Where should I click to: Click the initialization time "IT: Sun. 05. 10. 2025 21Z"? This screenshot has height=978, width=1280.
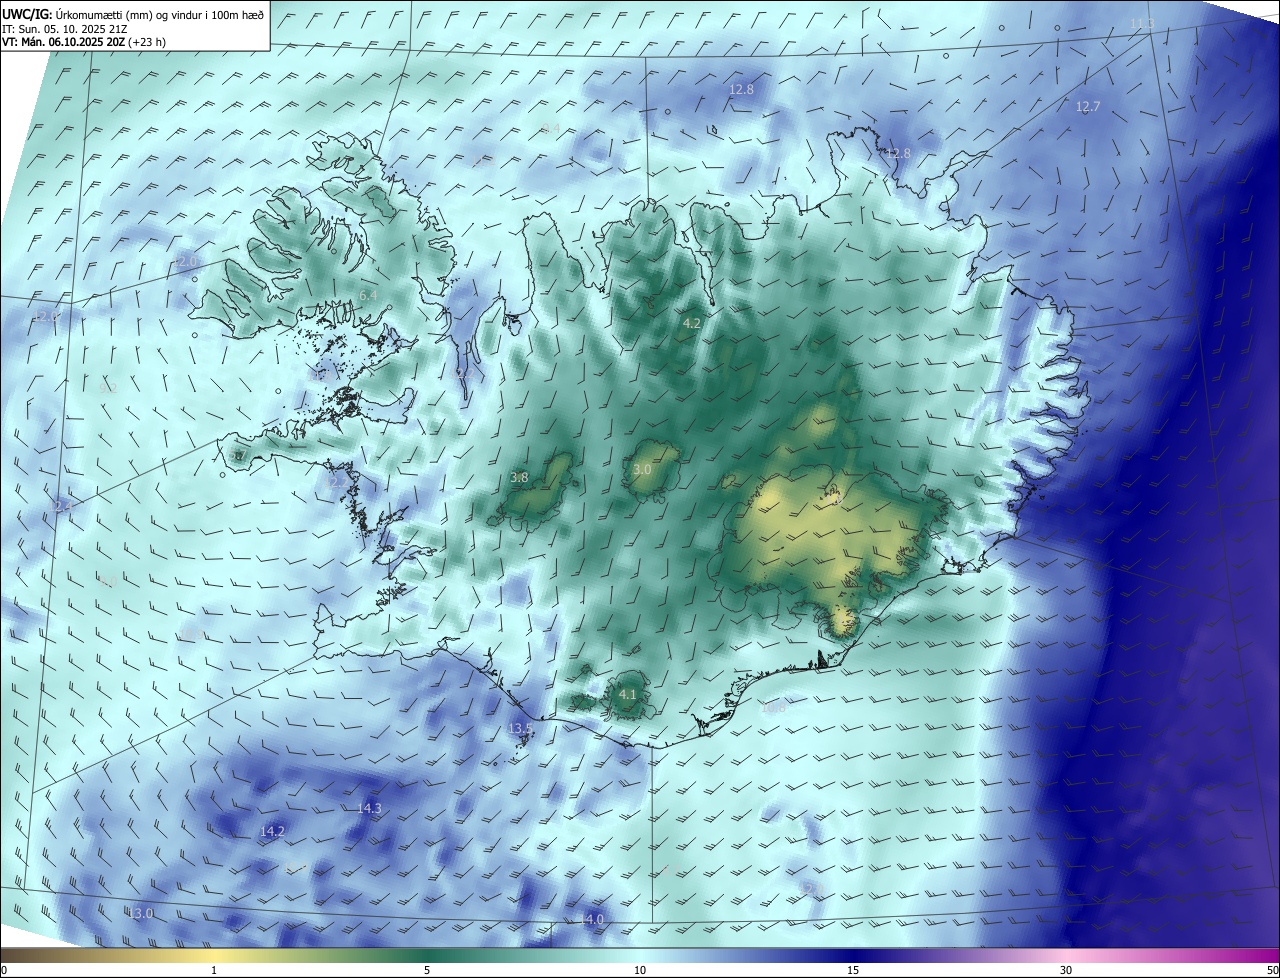(x=64, y=28)
